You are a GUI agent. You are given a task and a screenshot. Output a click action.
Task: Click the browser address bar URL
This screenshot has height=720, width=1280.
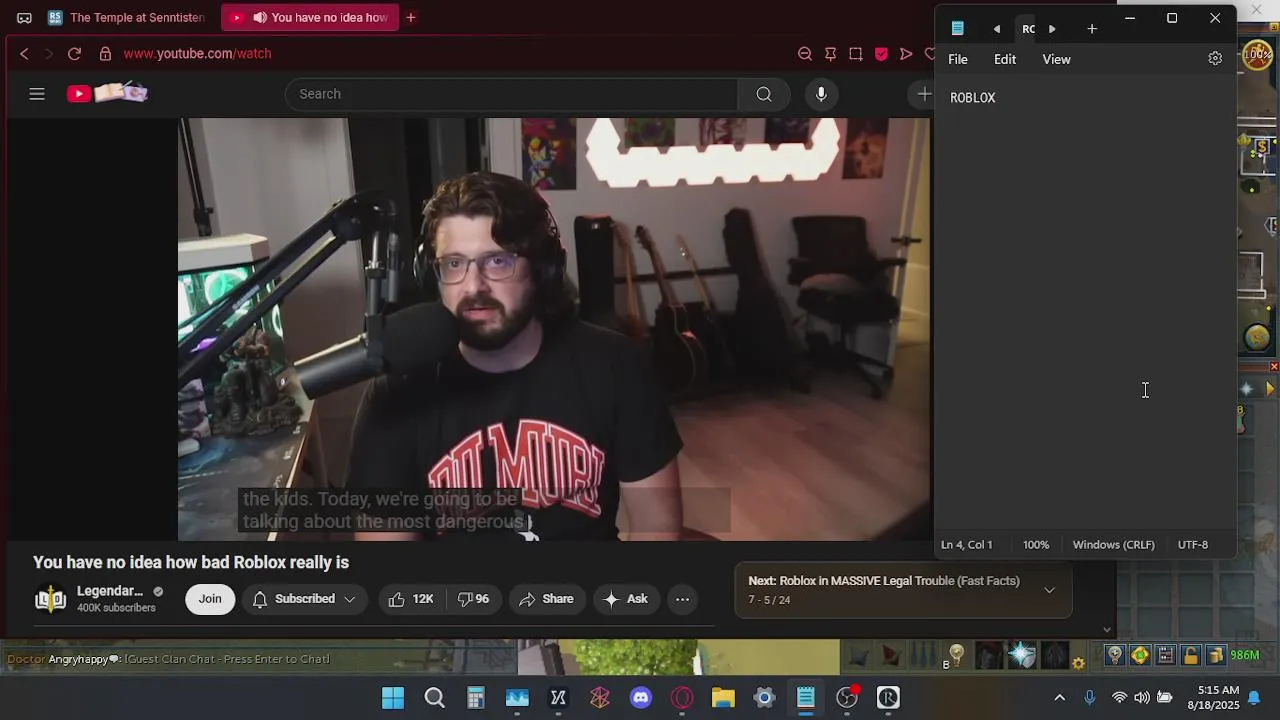click(x=198, y=54)
